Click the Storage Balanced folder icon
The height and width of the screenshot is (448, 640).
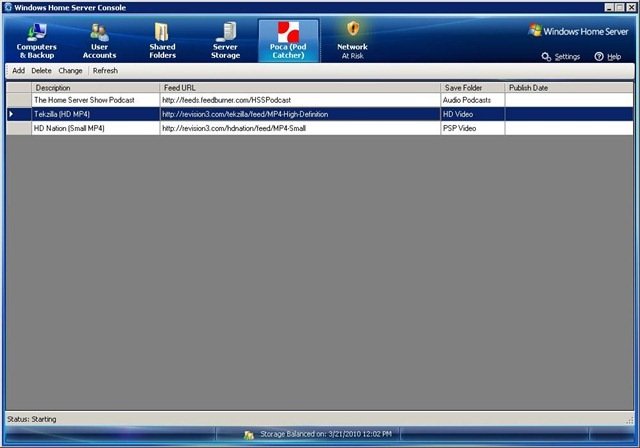coord(249,435)
